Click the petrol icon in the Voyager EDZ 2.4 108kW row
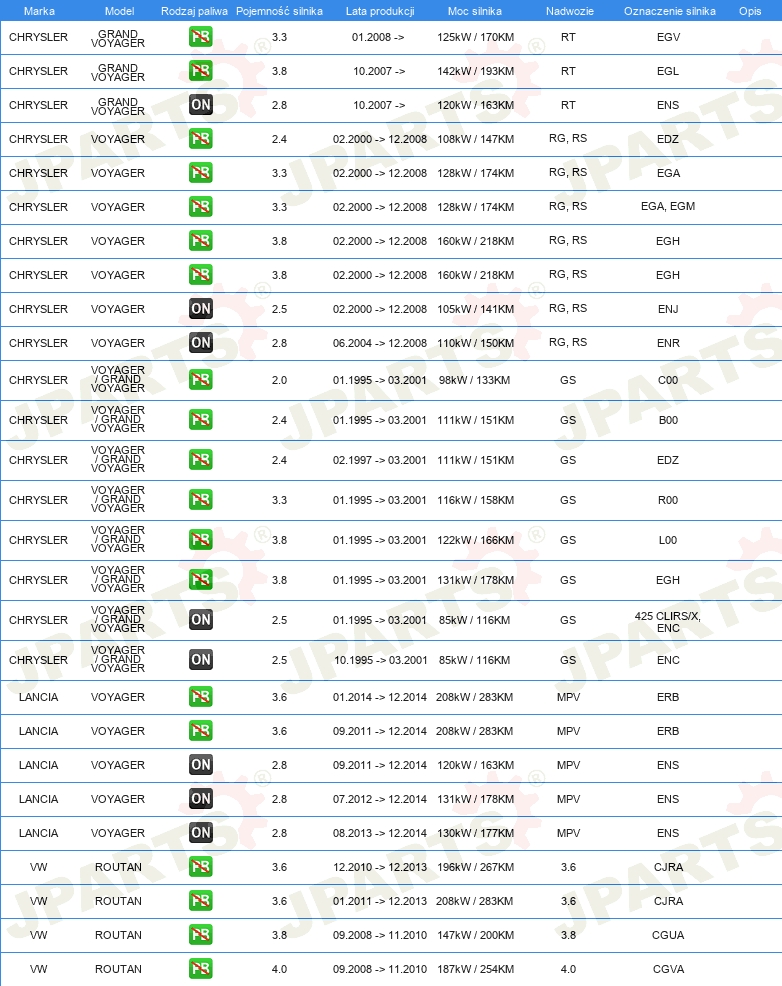The height and width of the screenshot is (986, 782). tap(201, 139)
